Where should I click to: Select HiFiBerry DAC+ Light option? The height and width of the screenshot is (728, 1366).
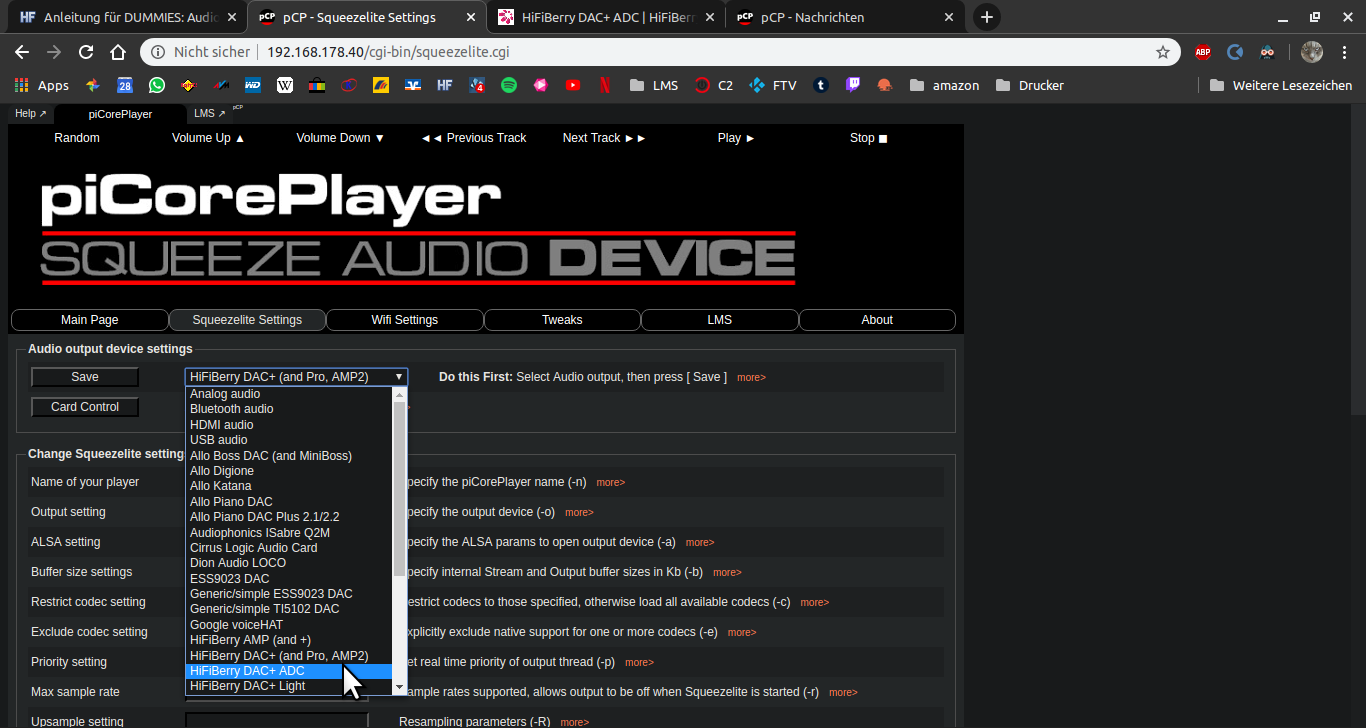tap(289, 686)
